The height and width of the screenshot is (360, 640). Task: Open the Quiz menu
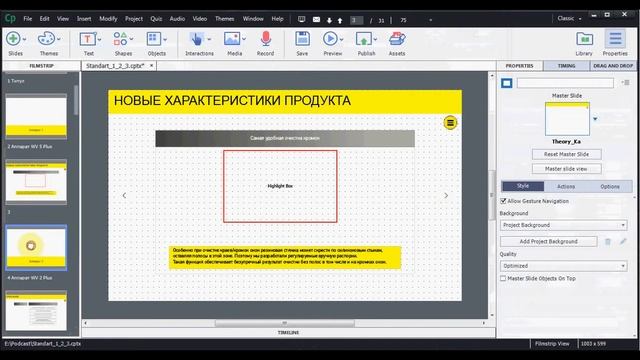coord(156,19)
